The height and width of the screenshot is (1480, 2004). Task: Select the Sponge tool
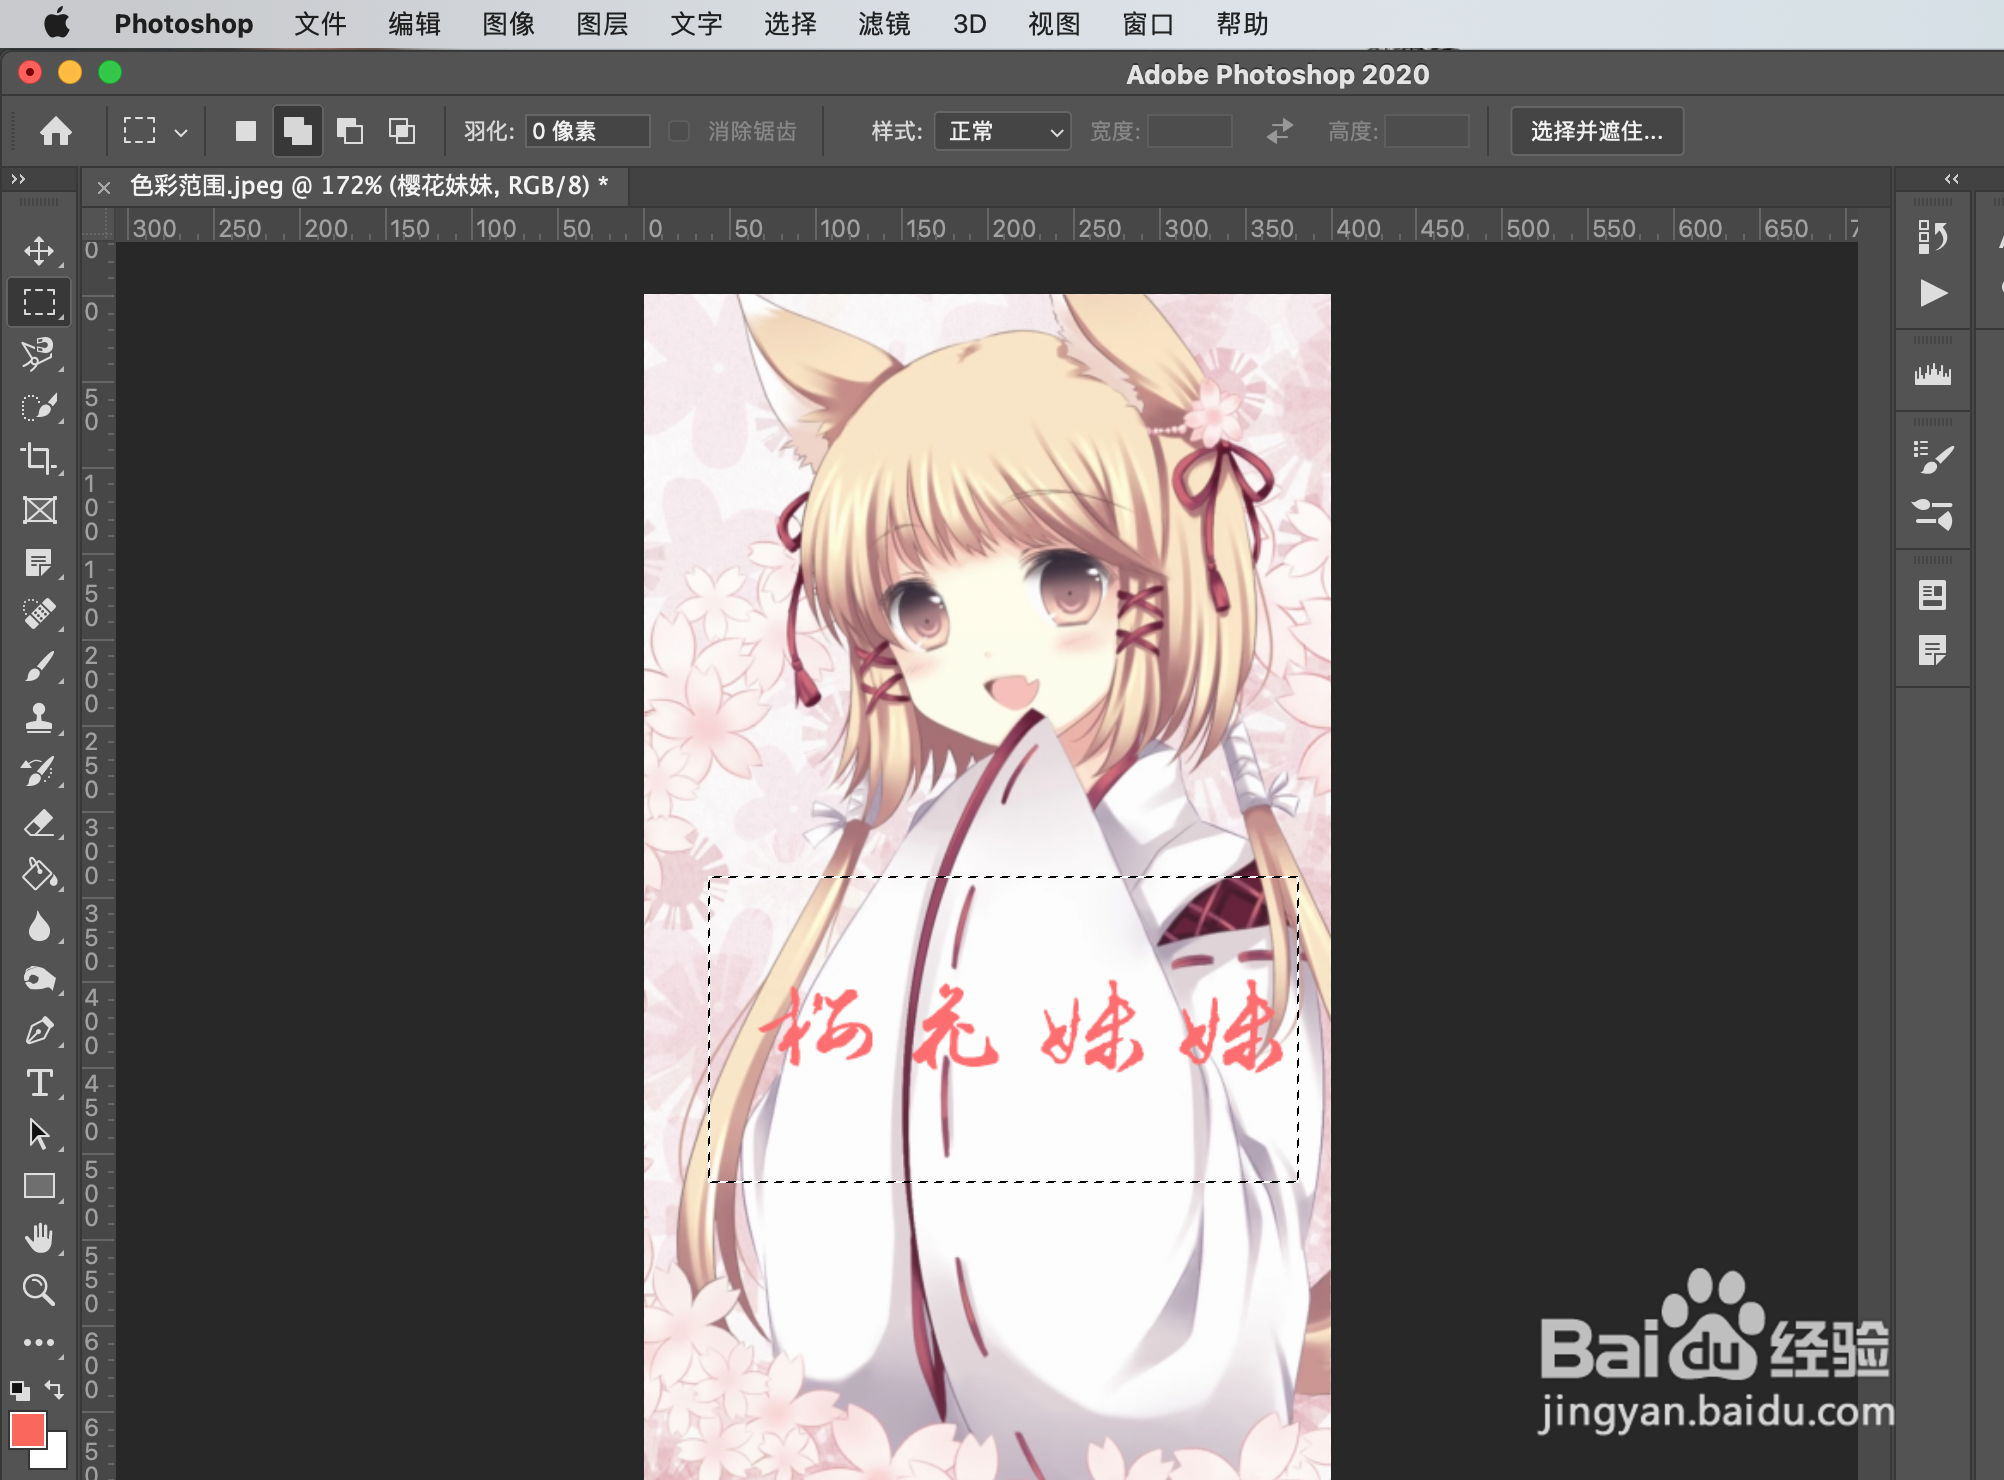click(x=39, y=978)
